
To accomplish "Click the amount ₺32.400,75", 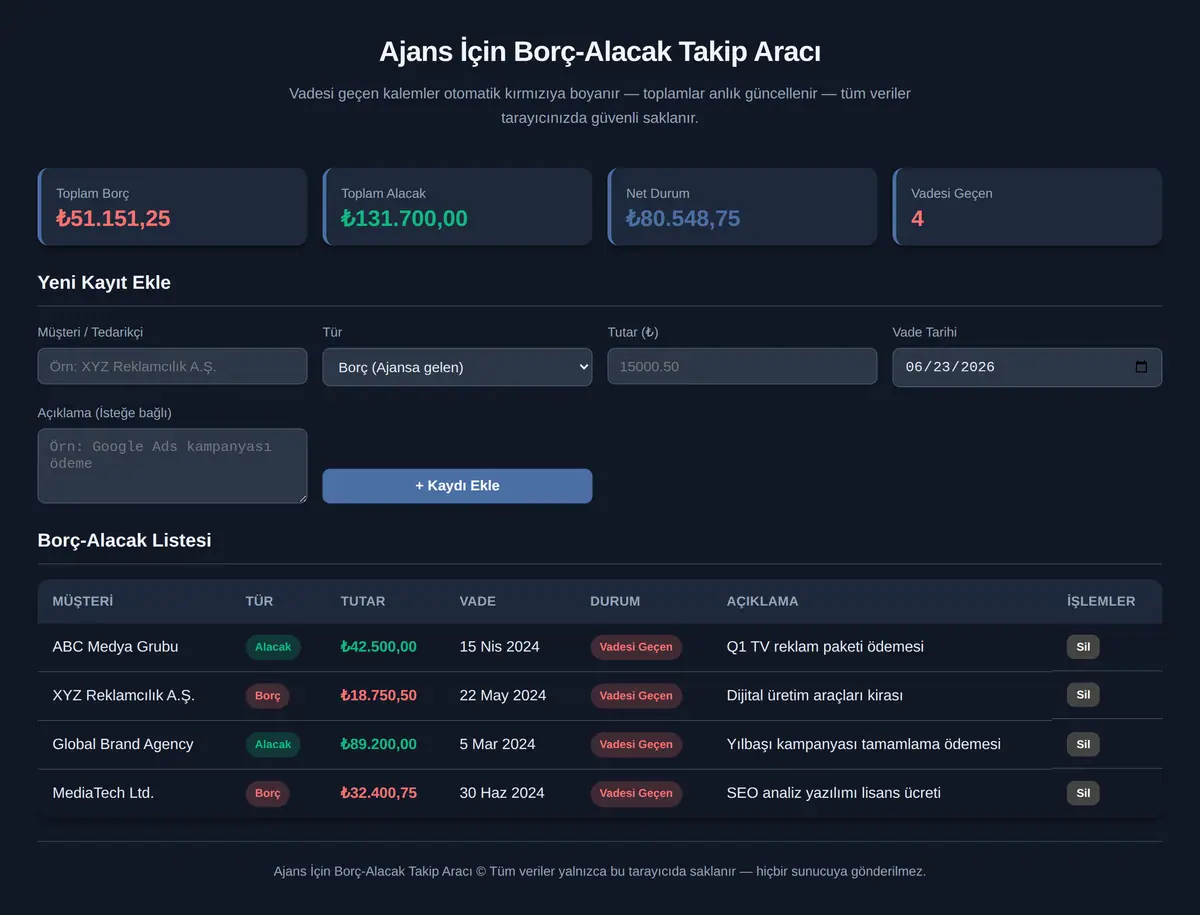I will coord(378,793).
